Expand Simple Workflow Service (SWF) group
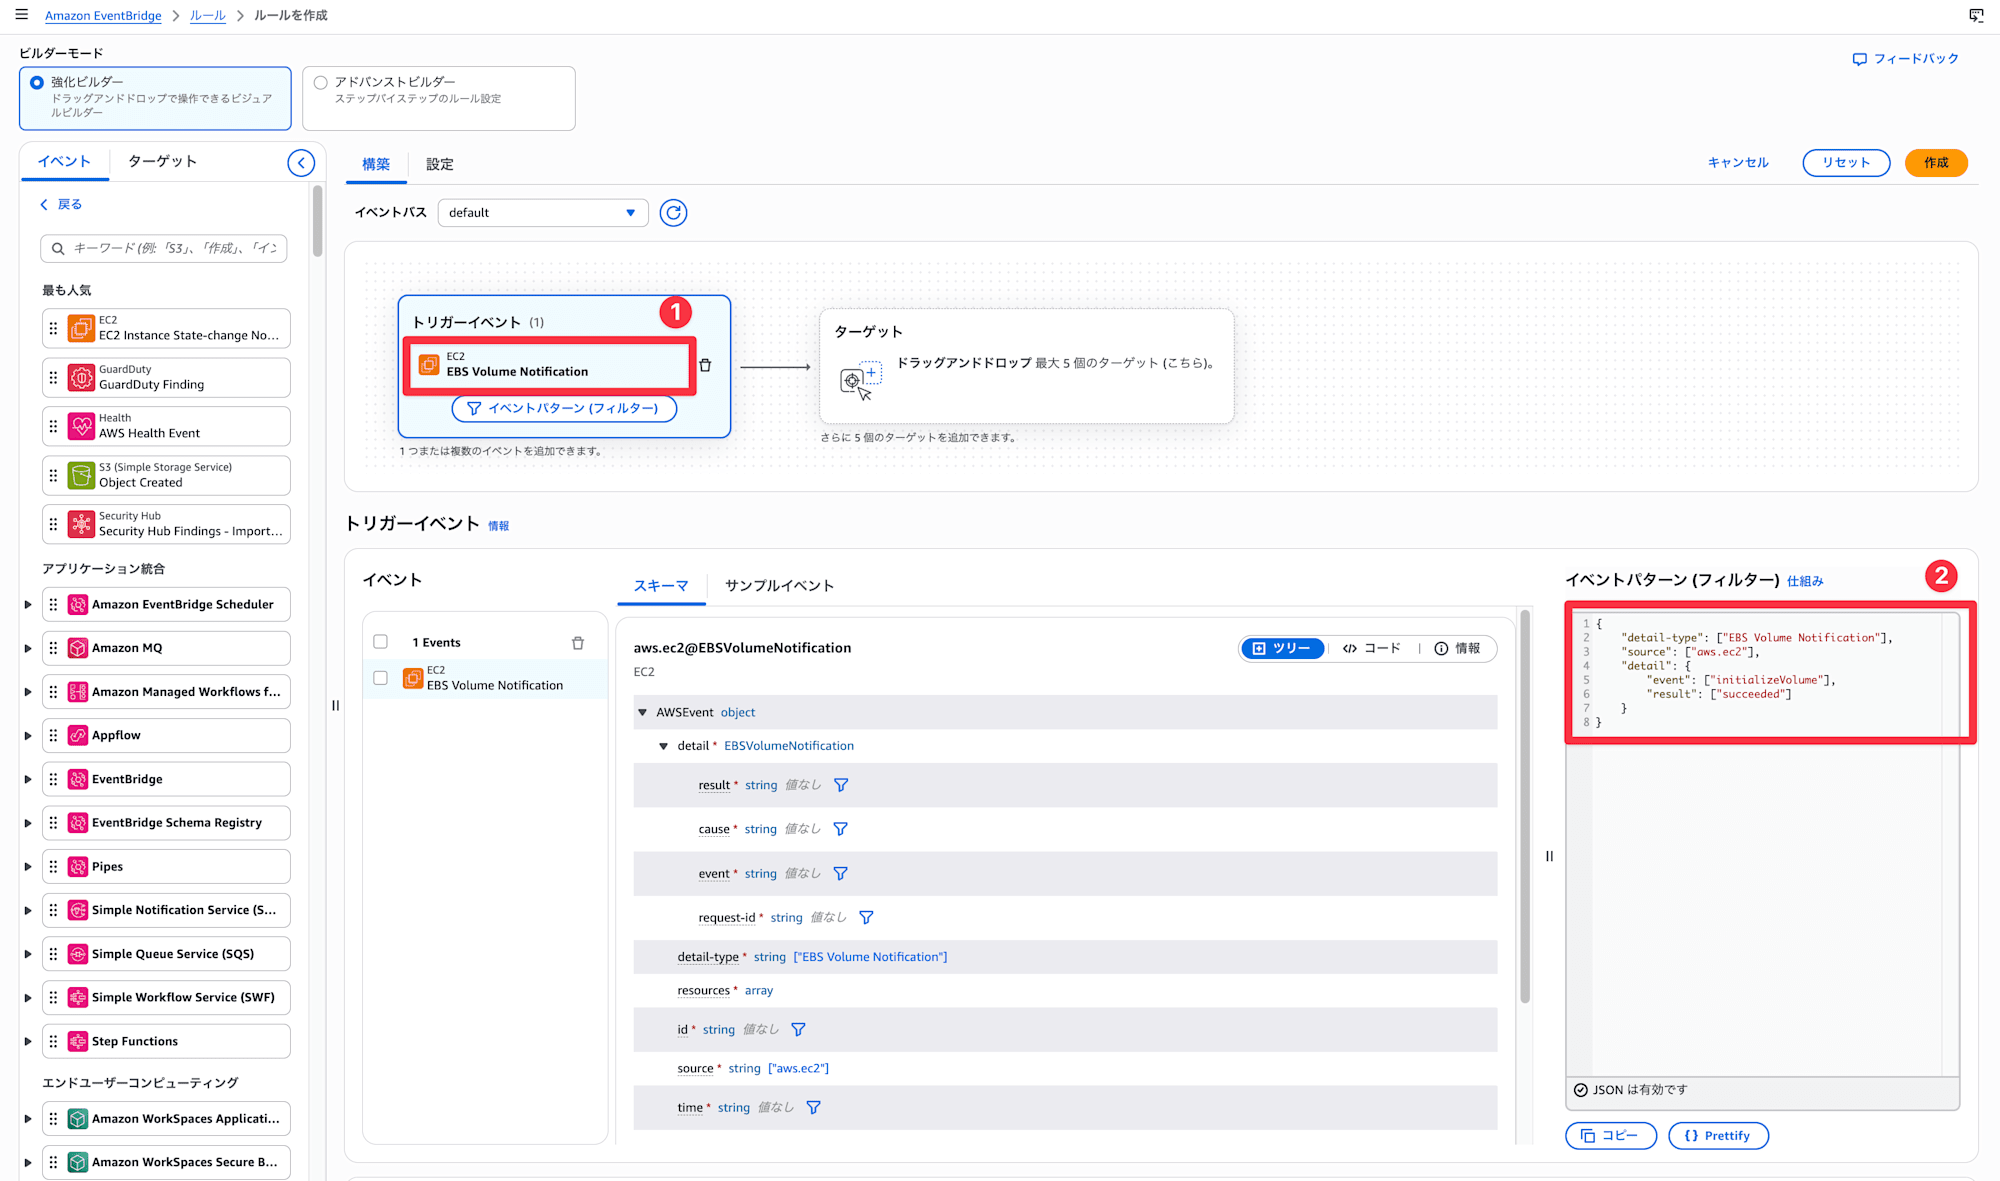 pos(28,998)
